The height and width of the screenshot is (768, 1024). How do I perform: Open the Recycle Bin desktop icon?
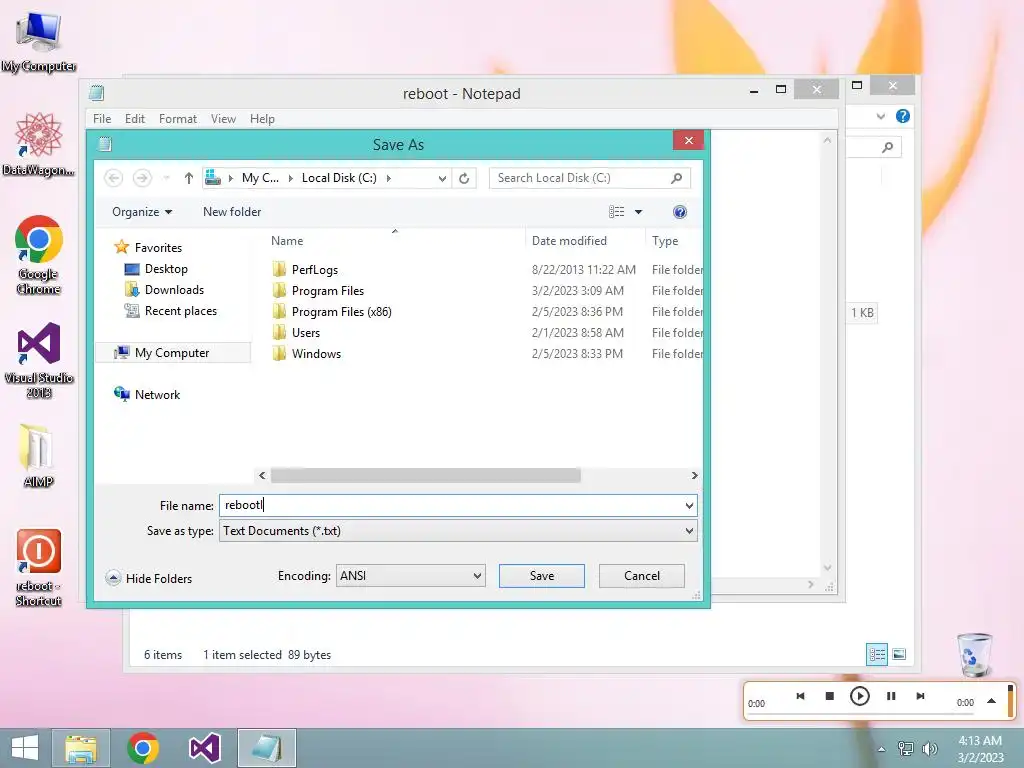974,655
